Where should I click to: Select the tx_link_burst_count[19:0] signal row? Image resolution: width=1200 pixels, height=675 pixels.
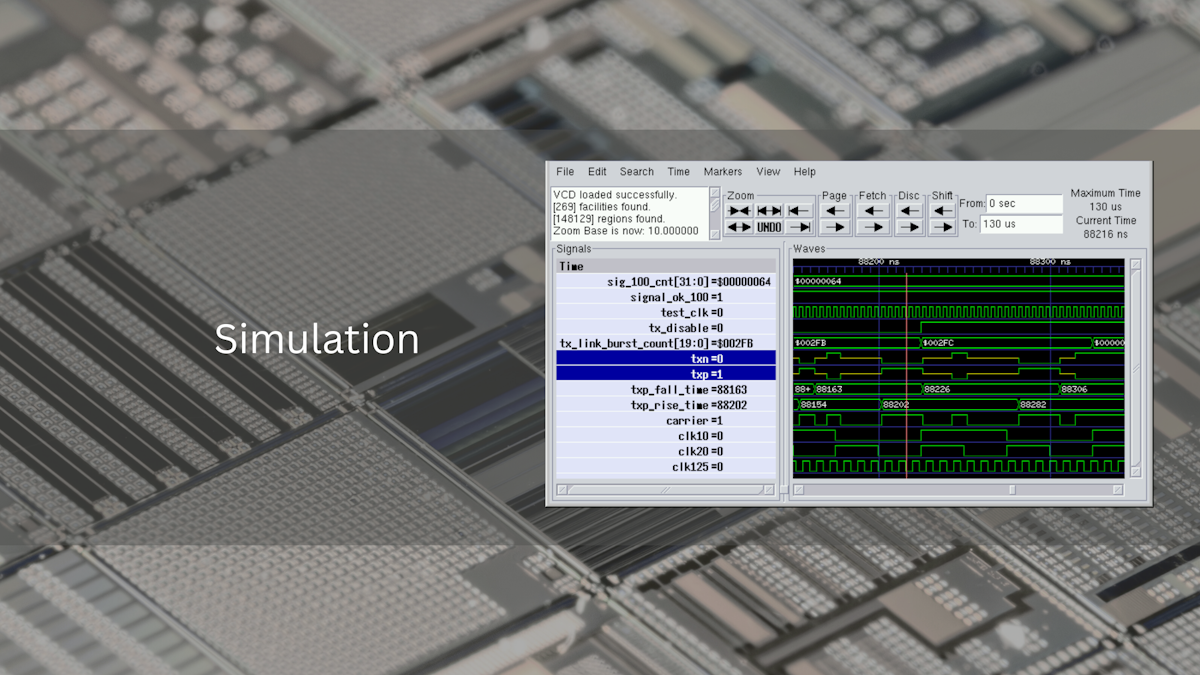click(x=666, y=343)
